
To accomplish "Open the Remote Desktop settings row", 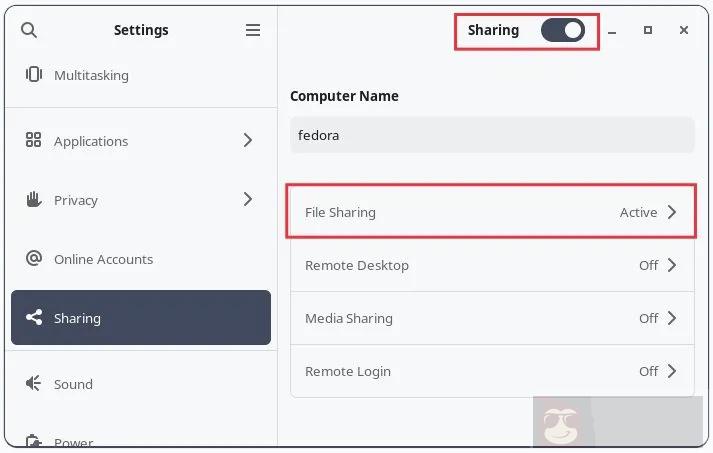I will click(x=491, y=265).
